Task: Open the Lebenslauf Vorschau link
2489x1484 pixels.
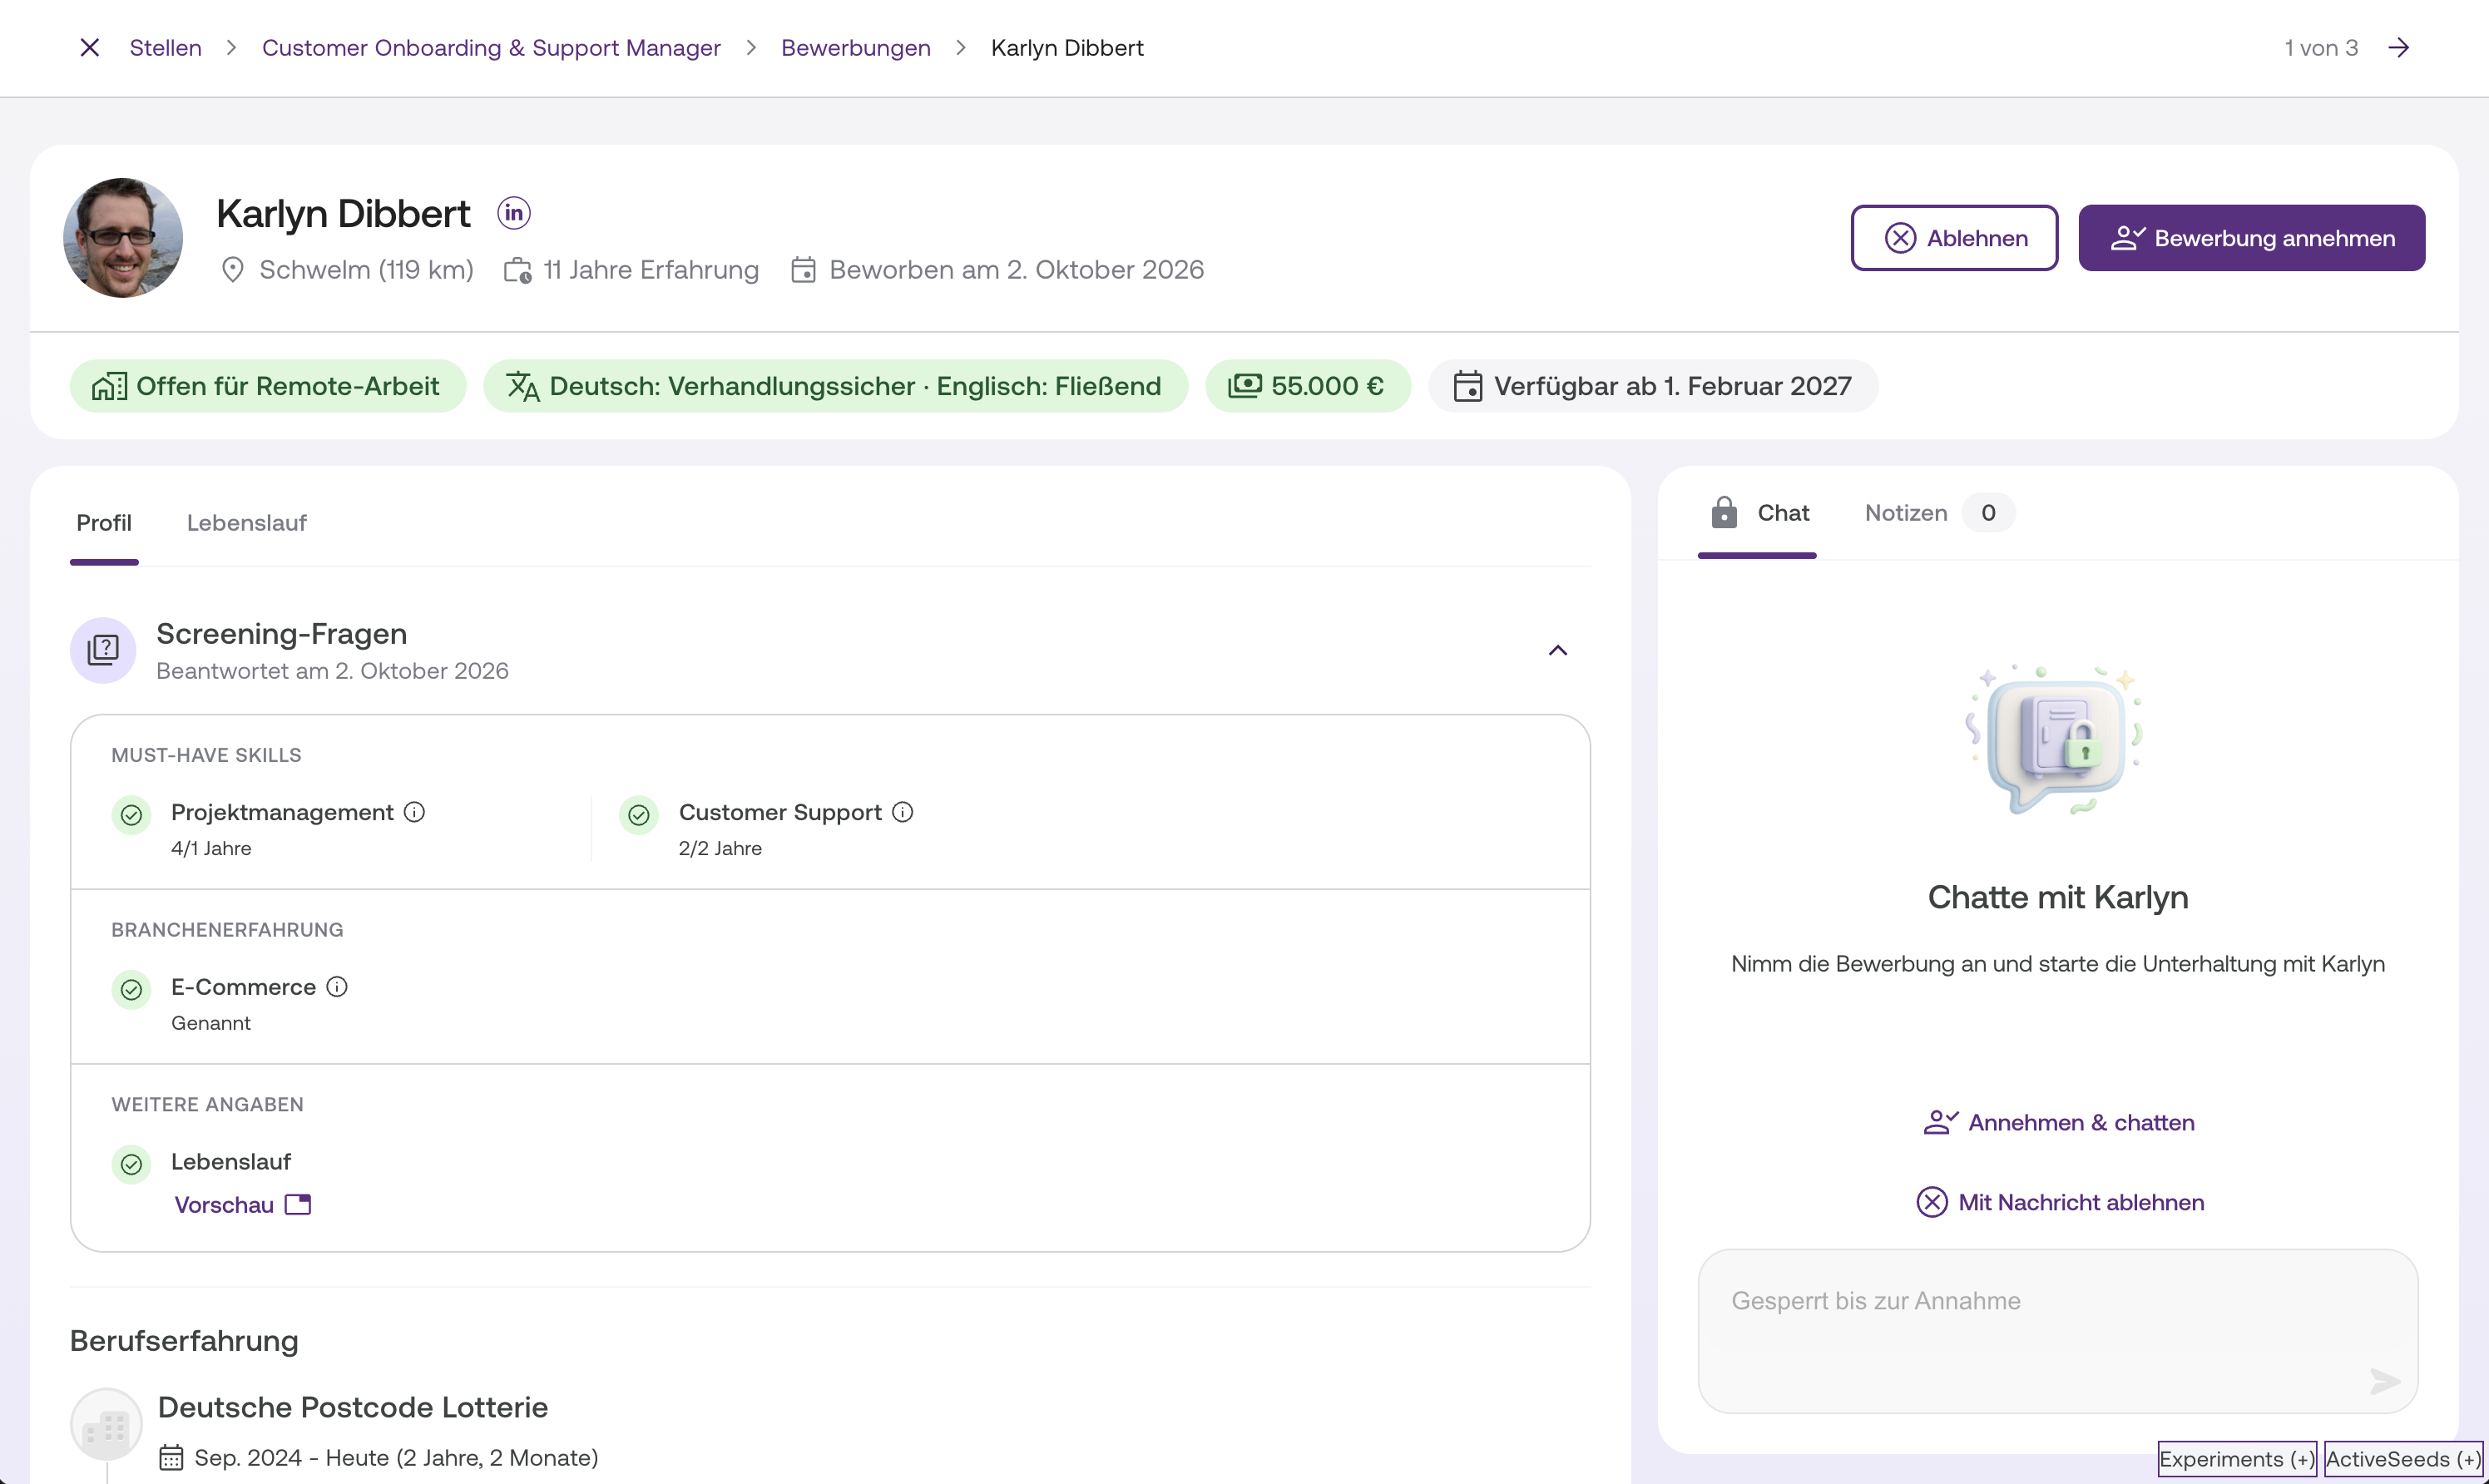Action: point(243,1205)
